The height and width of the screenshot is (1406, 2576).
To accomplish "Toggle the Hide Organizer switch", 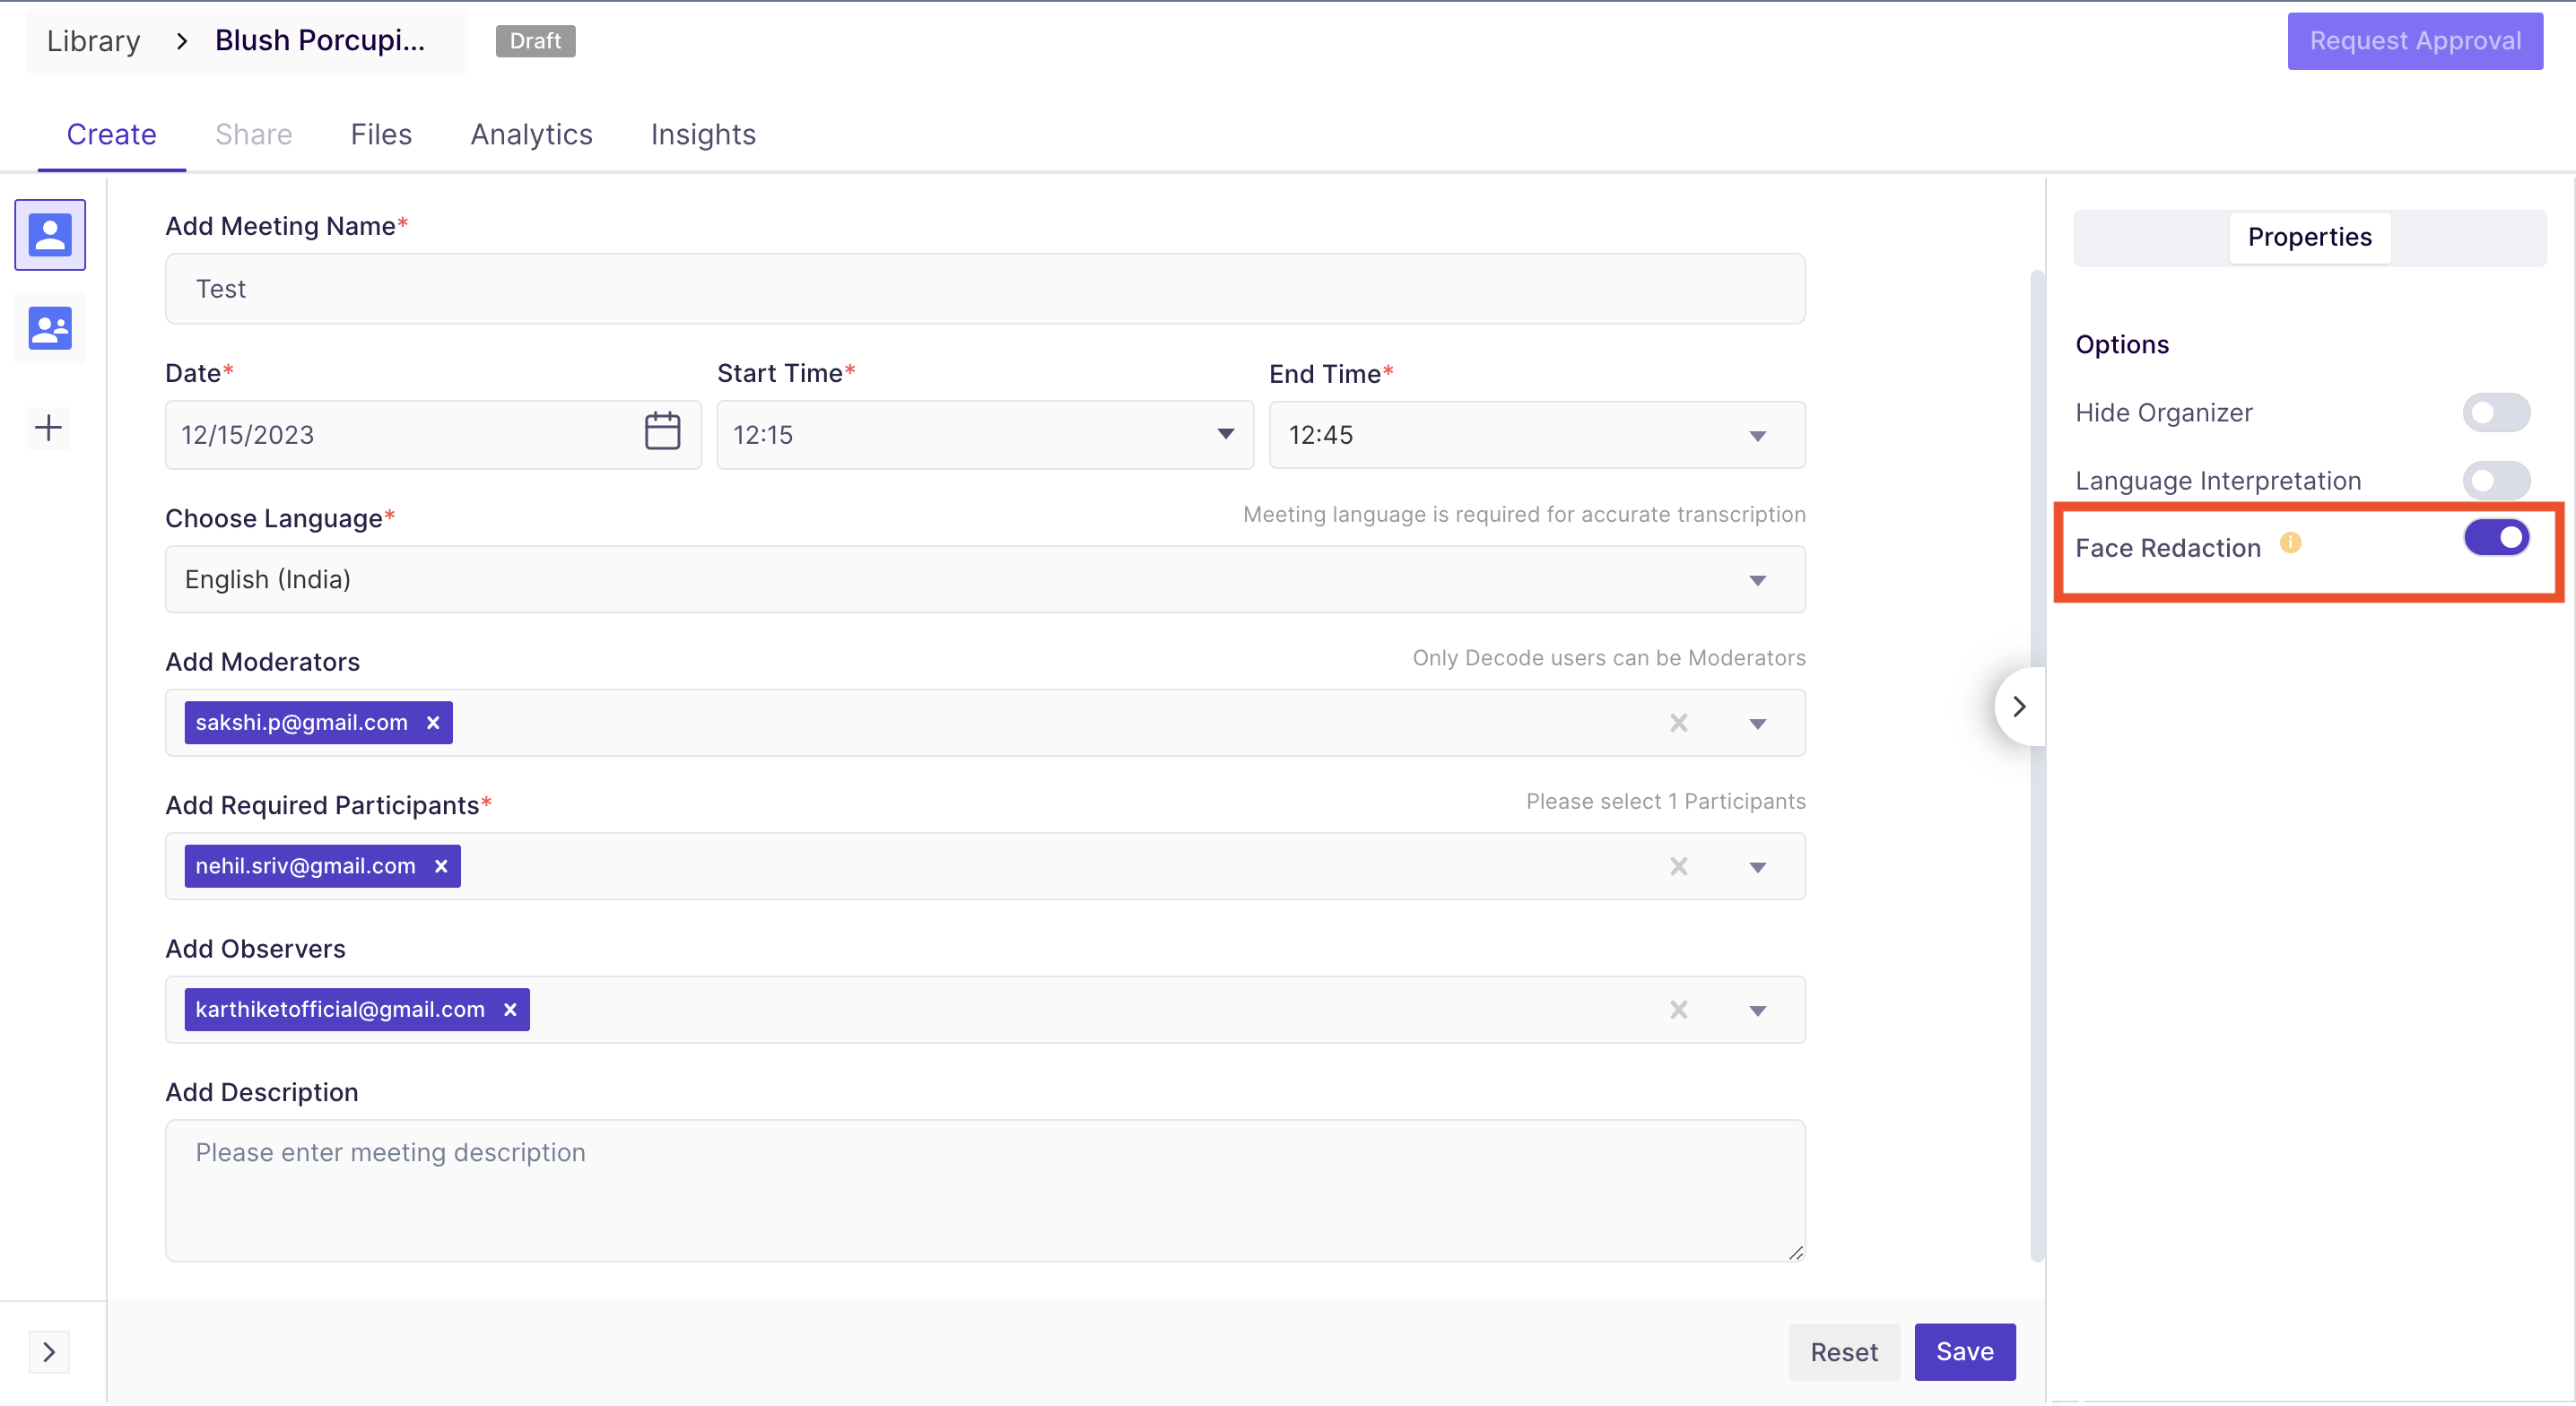I will (x=2496, y=413).
